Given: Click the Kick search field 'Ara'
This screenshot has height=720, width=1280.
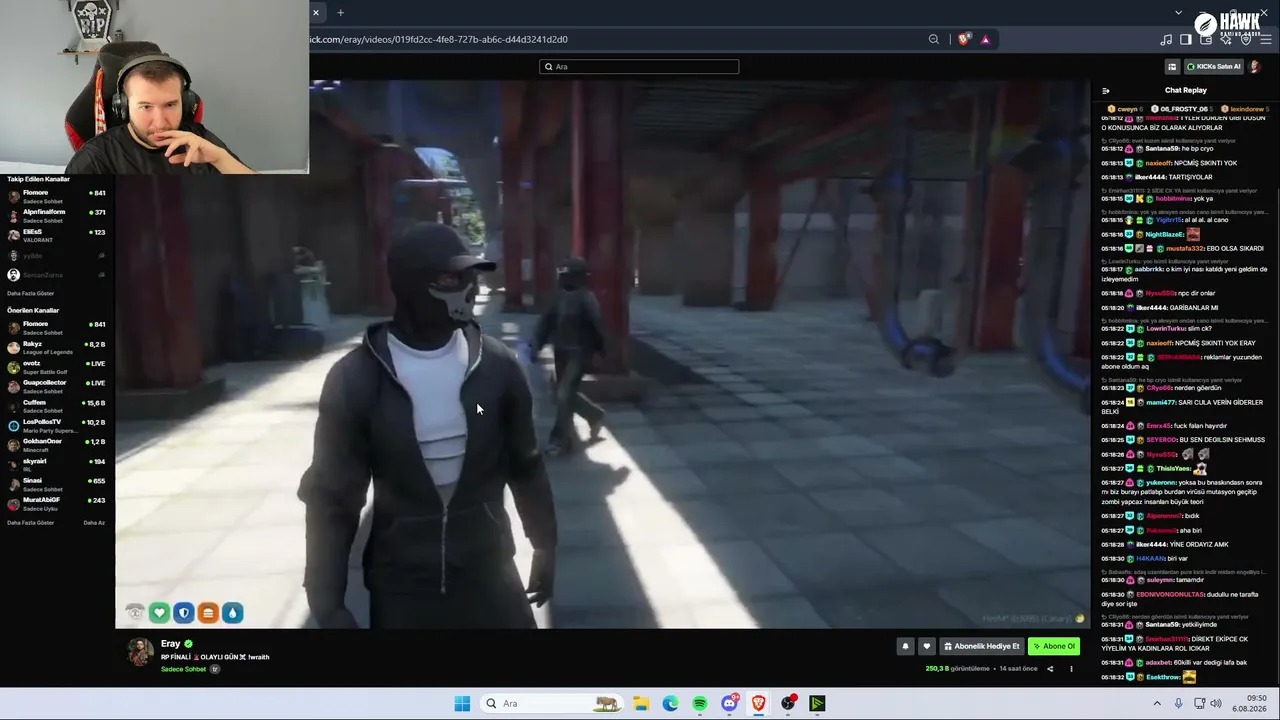Looking at the screenshot, I should pos(639,66).
